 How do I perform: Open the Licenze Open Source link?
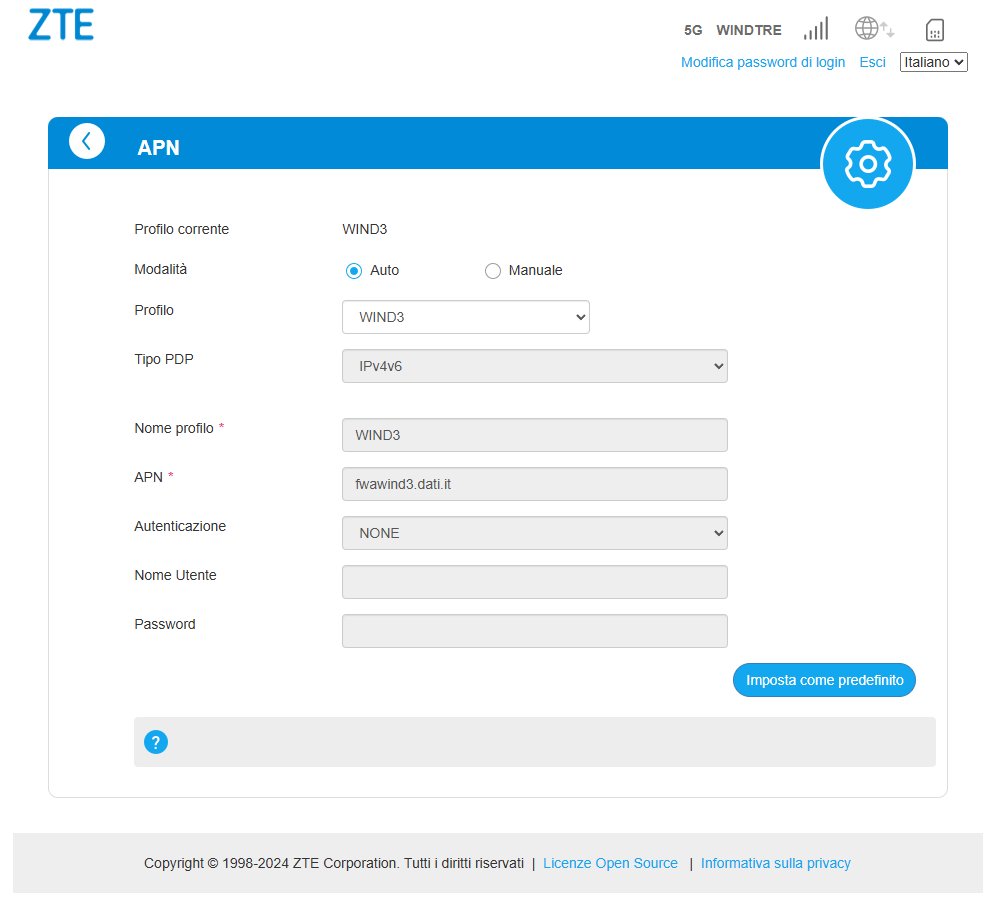(610, 863)
